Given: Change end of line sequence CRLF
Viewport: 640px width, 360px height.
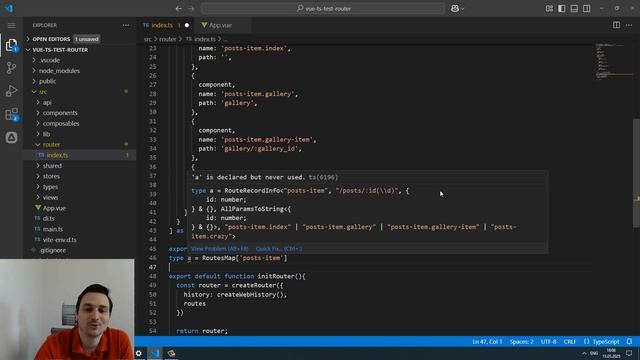Looking at the screenshot, I should tap(570, 342).
